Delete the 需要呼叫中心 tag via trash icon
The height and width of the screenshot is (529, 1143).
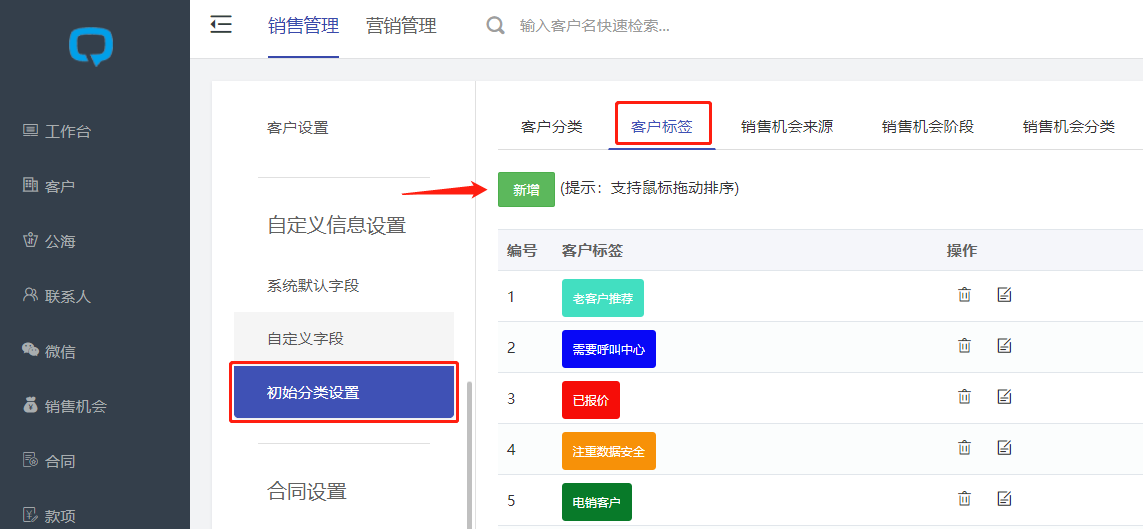[x=964, y=345]
